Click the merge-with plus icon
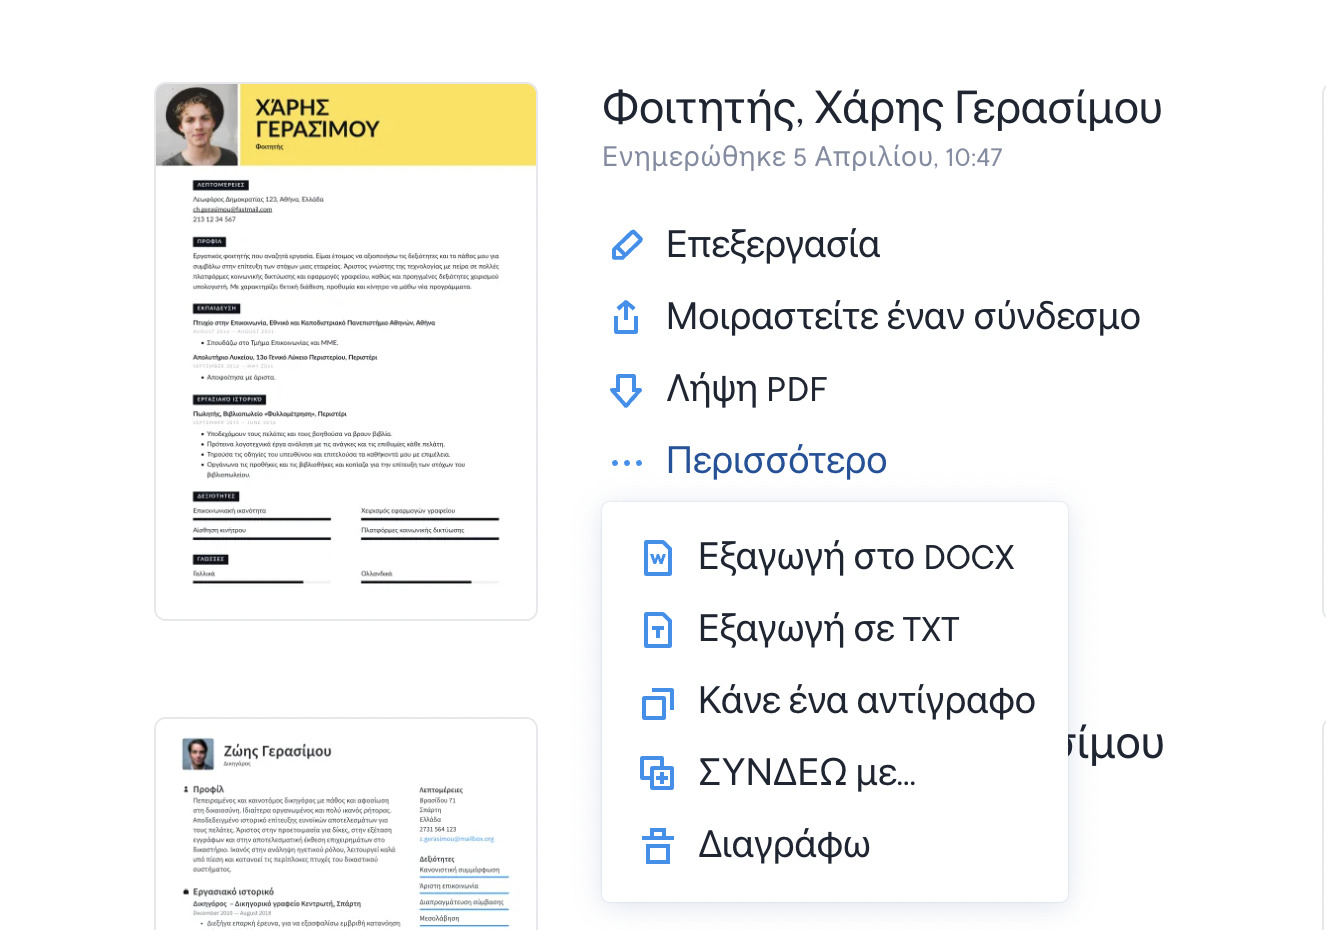The height and width of the screenshot is (930, 1326). [657, 773]
